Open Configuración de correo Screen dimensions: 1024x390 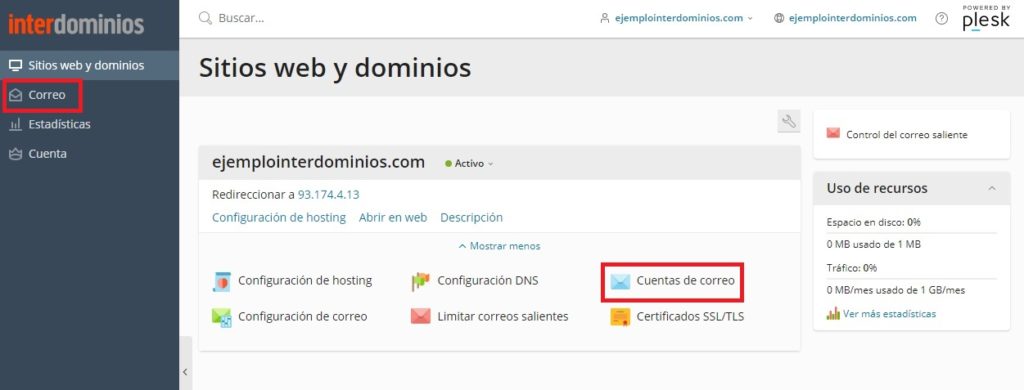302,316
